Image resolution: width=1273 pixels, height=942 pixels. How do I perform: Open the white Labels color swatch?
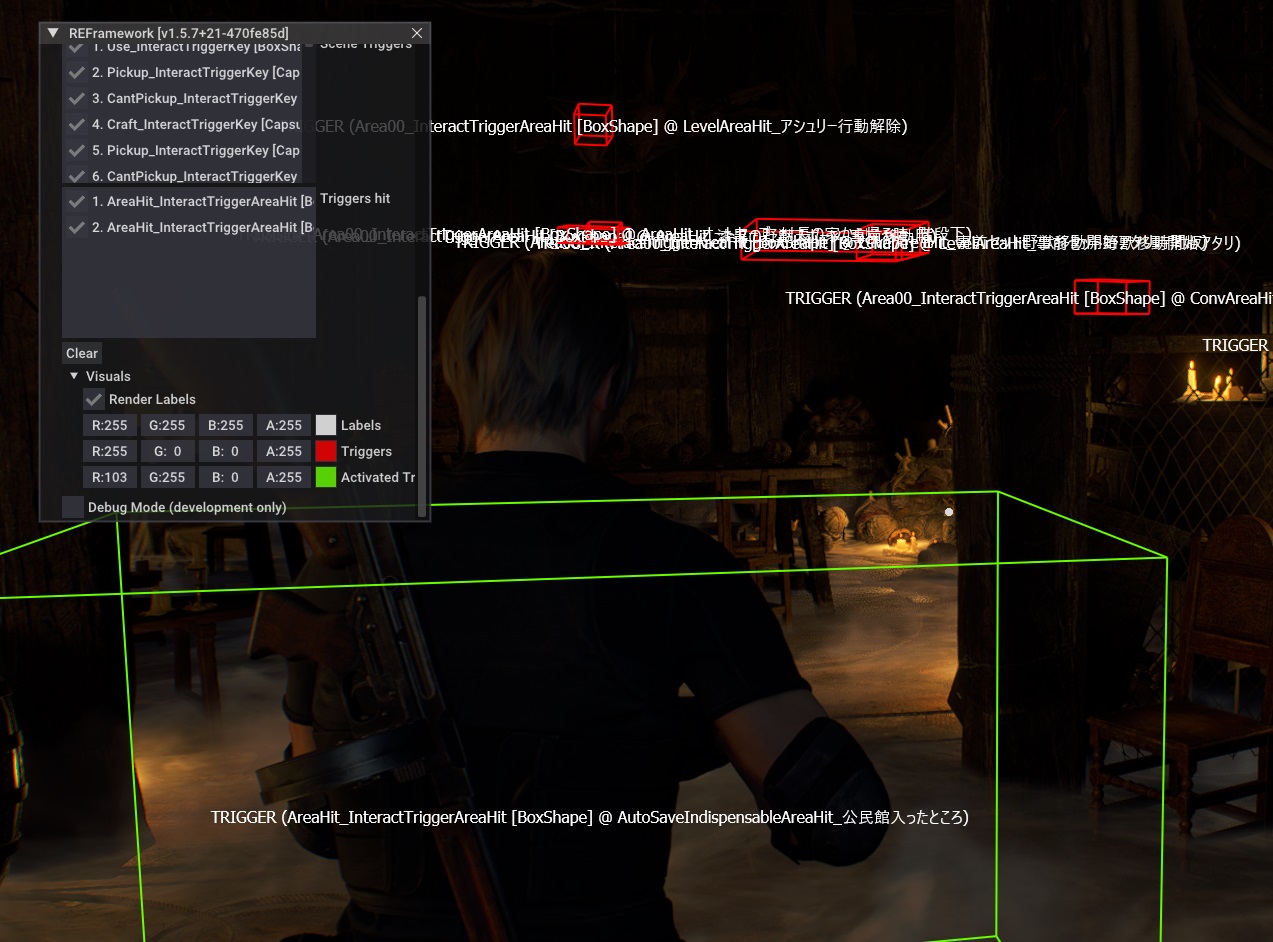pos(326,425)
